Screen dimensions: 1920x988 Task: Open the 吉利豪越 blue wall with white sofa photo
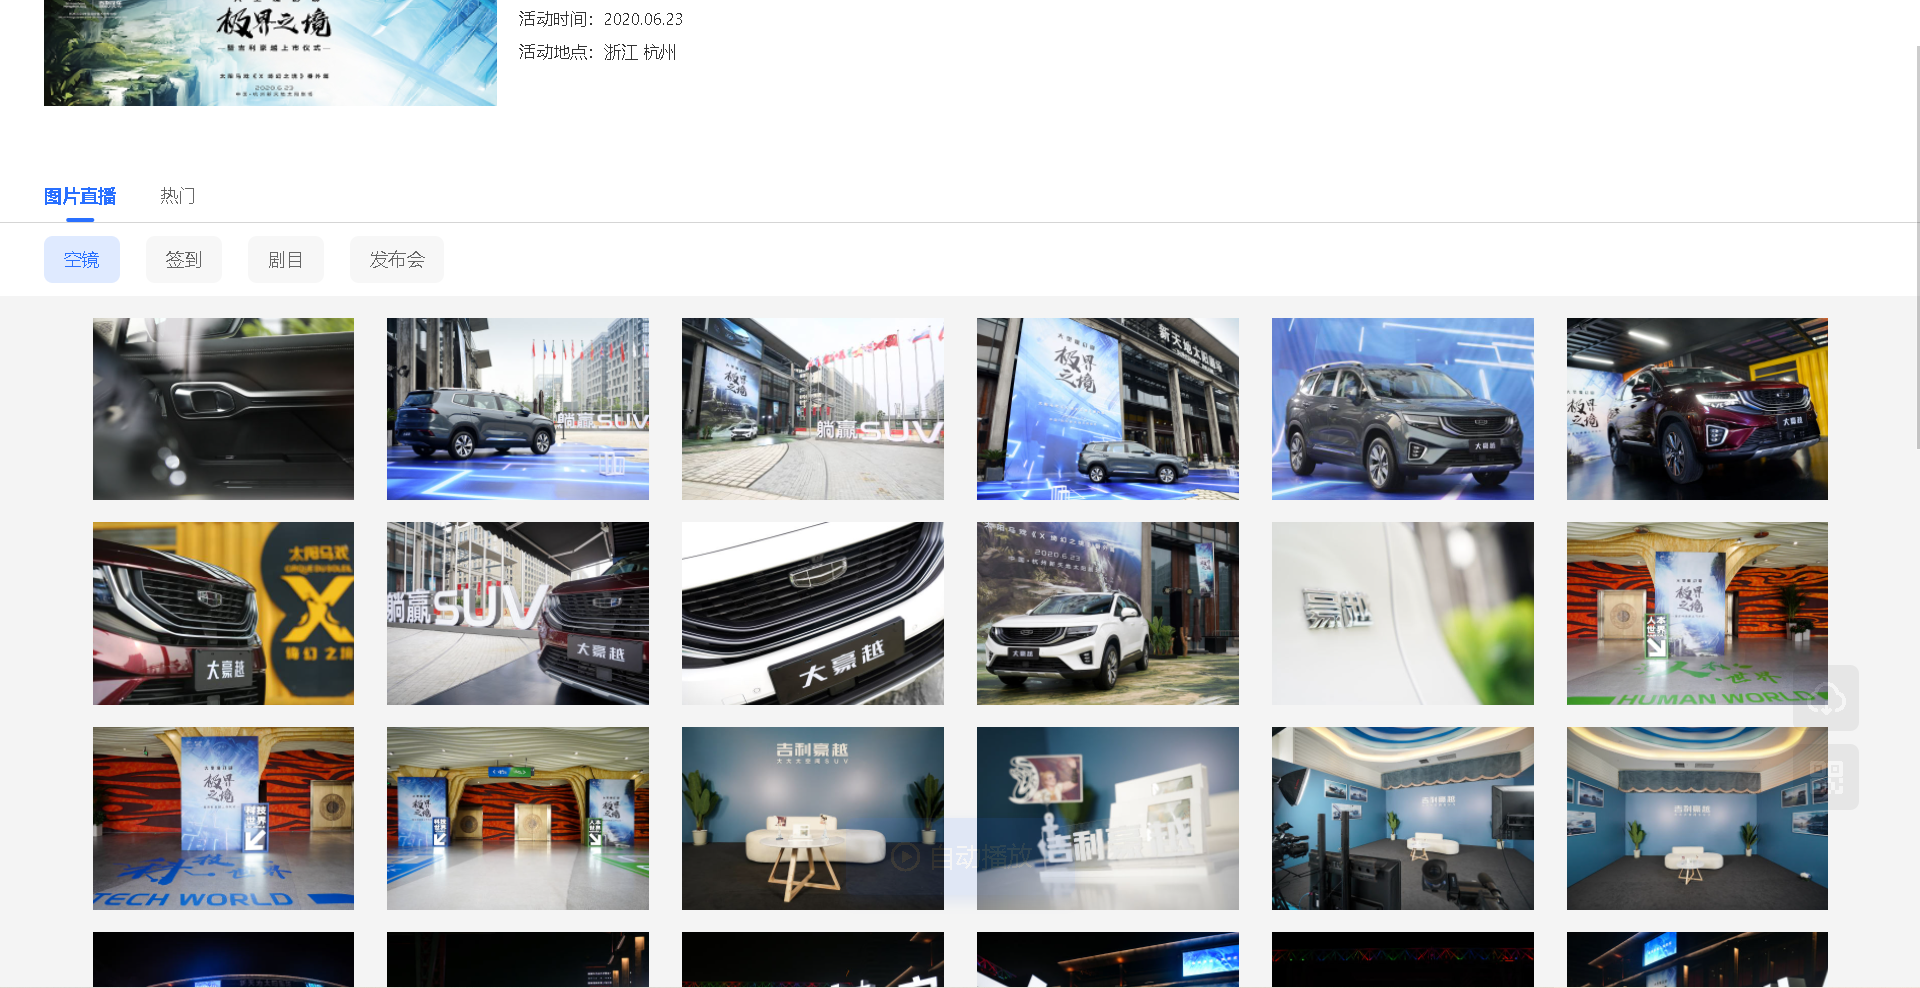(813, 818)
